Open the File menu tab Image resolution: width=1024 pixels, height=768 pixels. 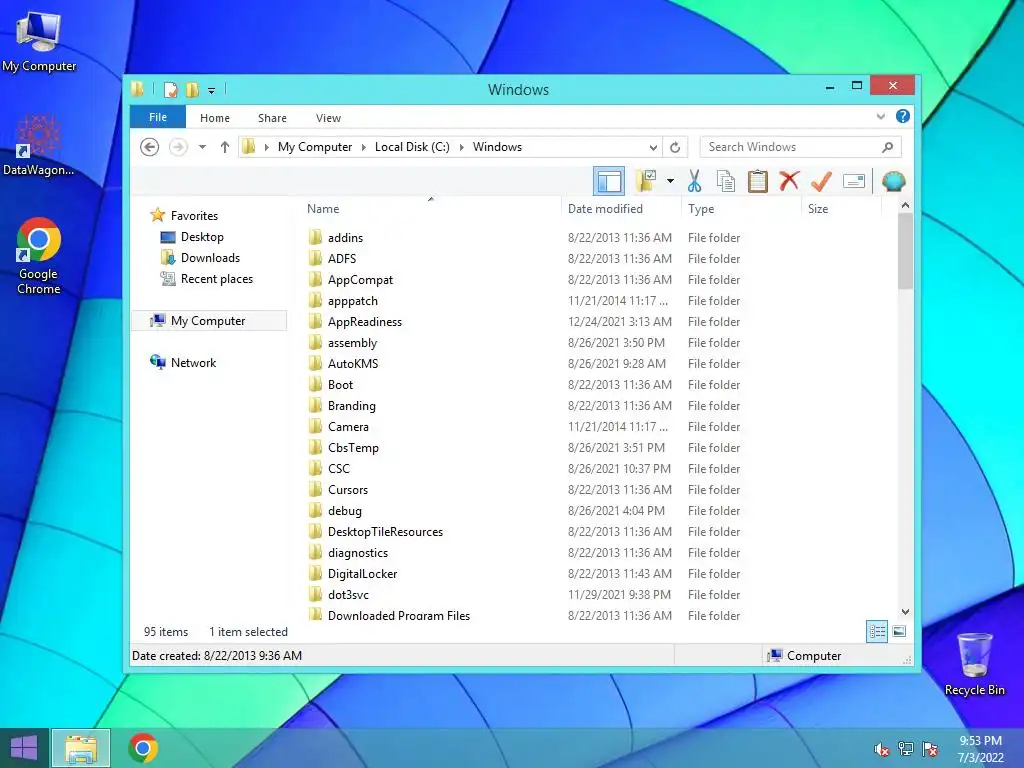click(x=158, y=117)
